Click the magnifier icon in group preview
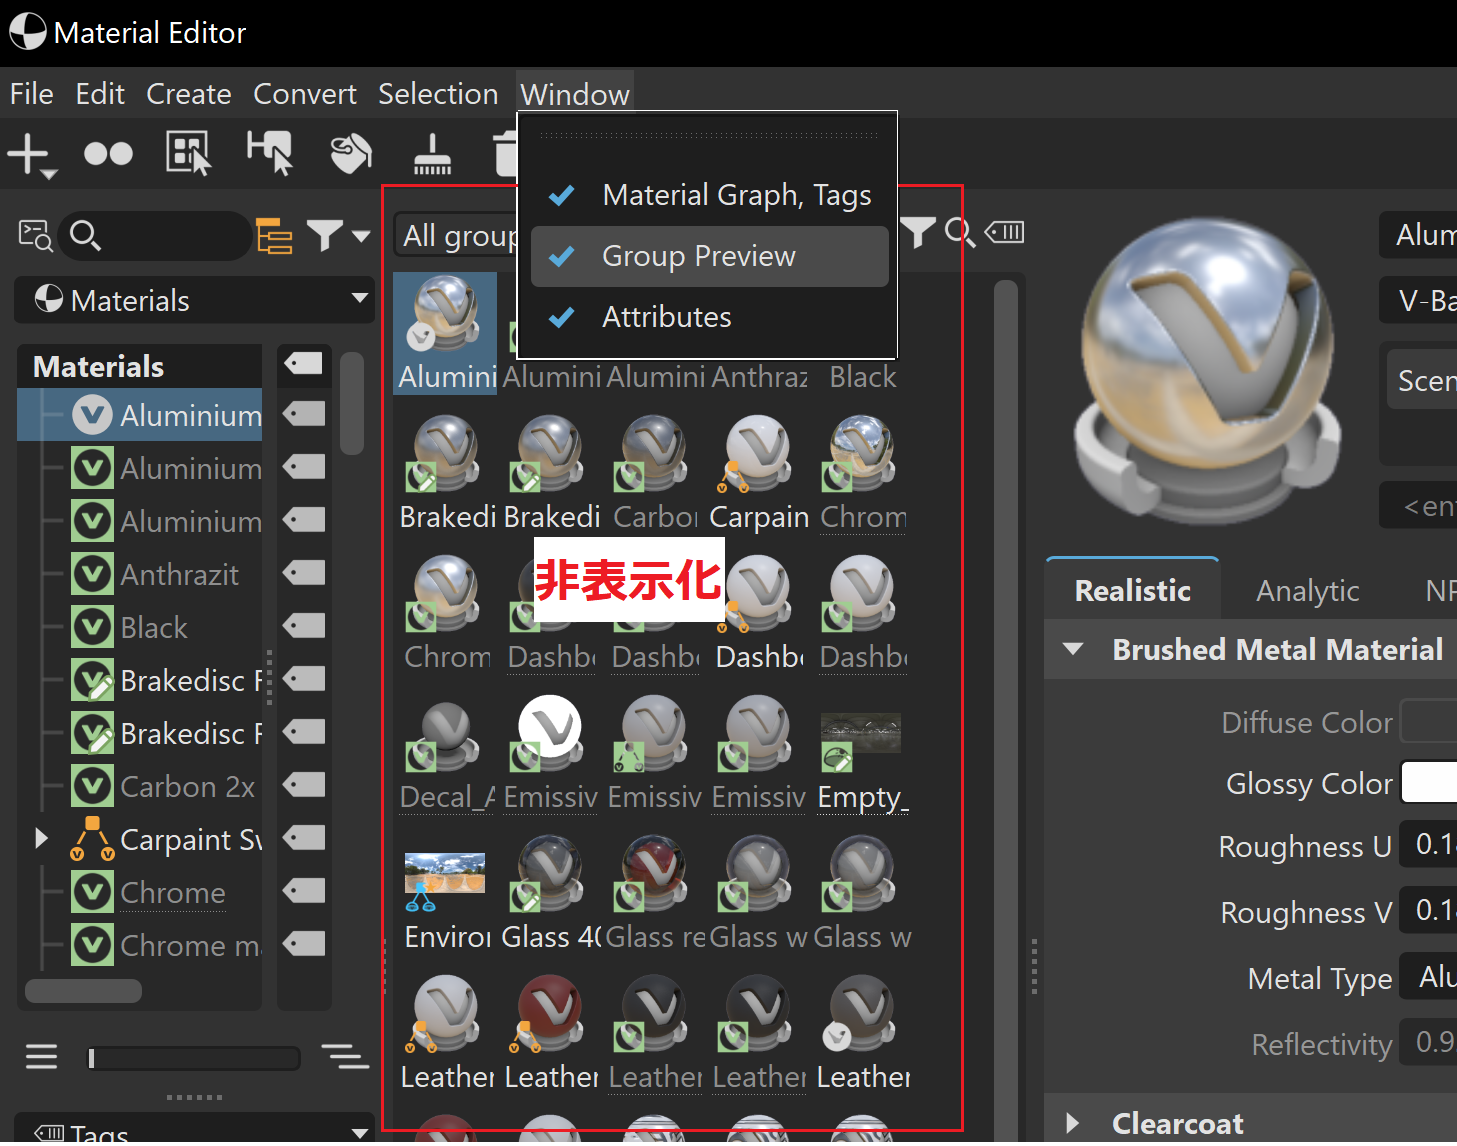Image resolution: width=1457 pixels, height=1146 pixels. click(960, 233)
